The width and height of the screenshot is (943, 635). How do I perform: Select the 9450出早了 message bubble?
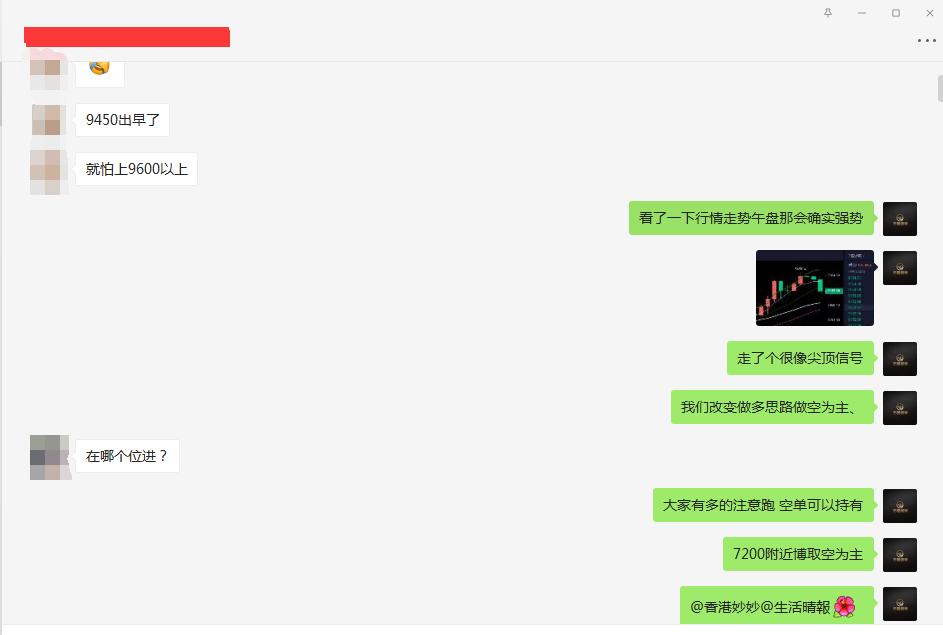coord(123,120)
